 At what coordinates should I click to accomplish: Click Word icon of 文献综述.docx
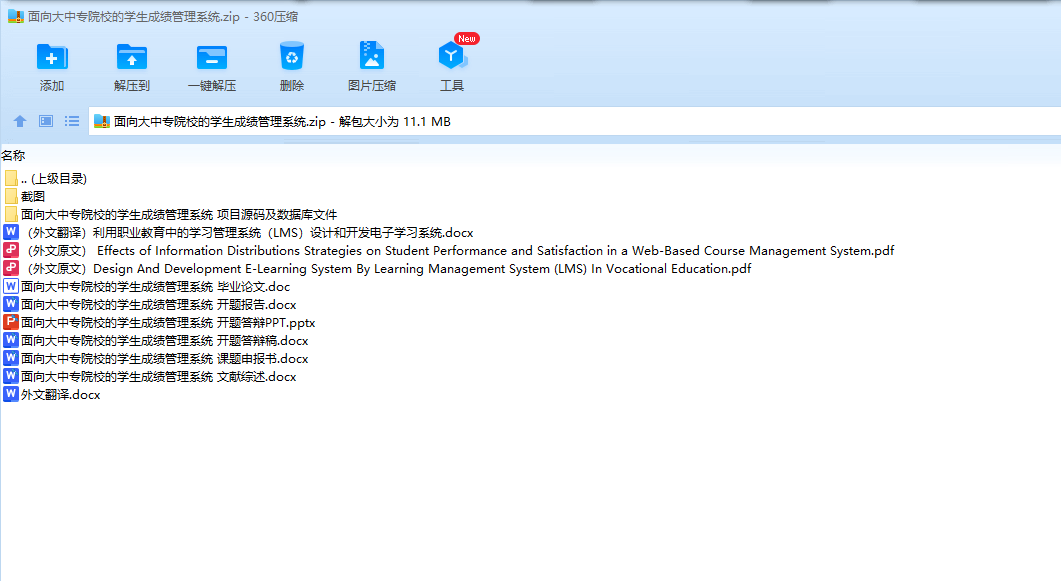pos(11,376)
